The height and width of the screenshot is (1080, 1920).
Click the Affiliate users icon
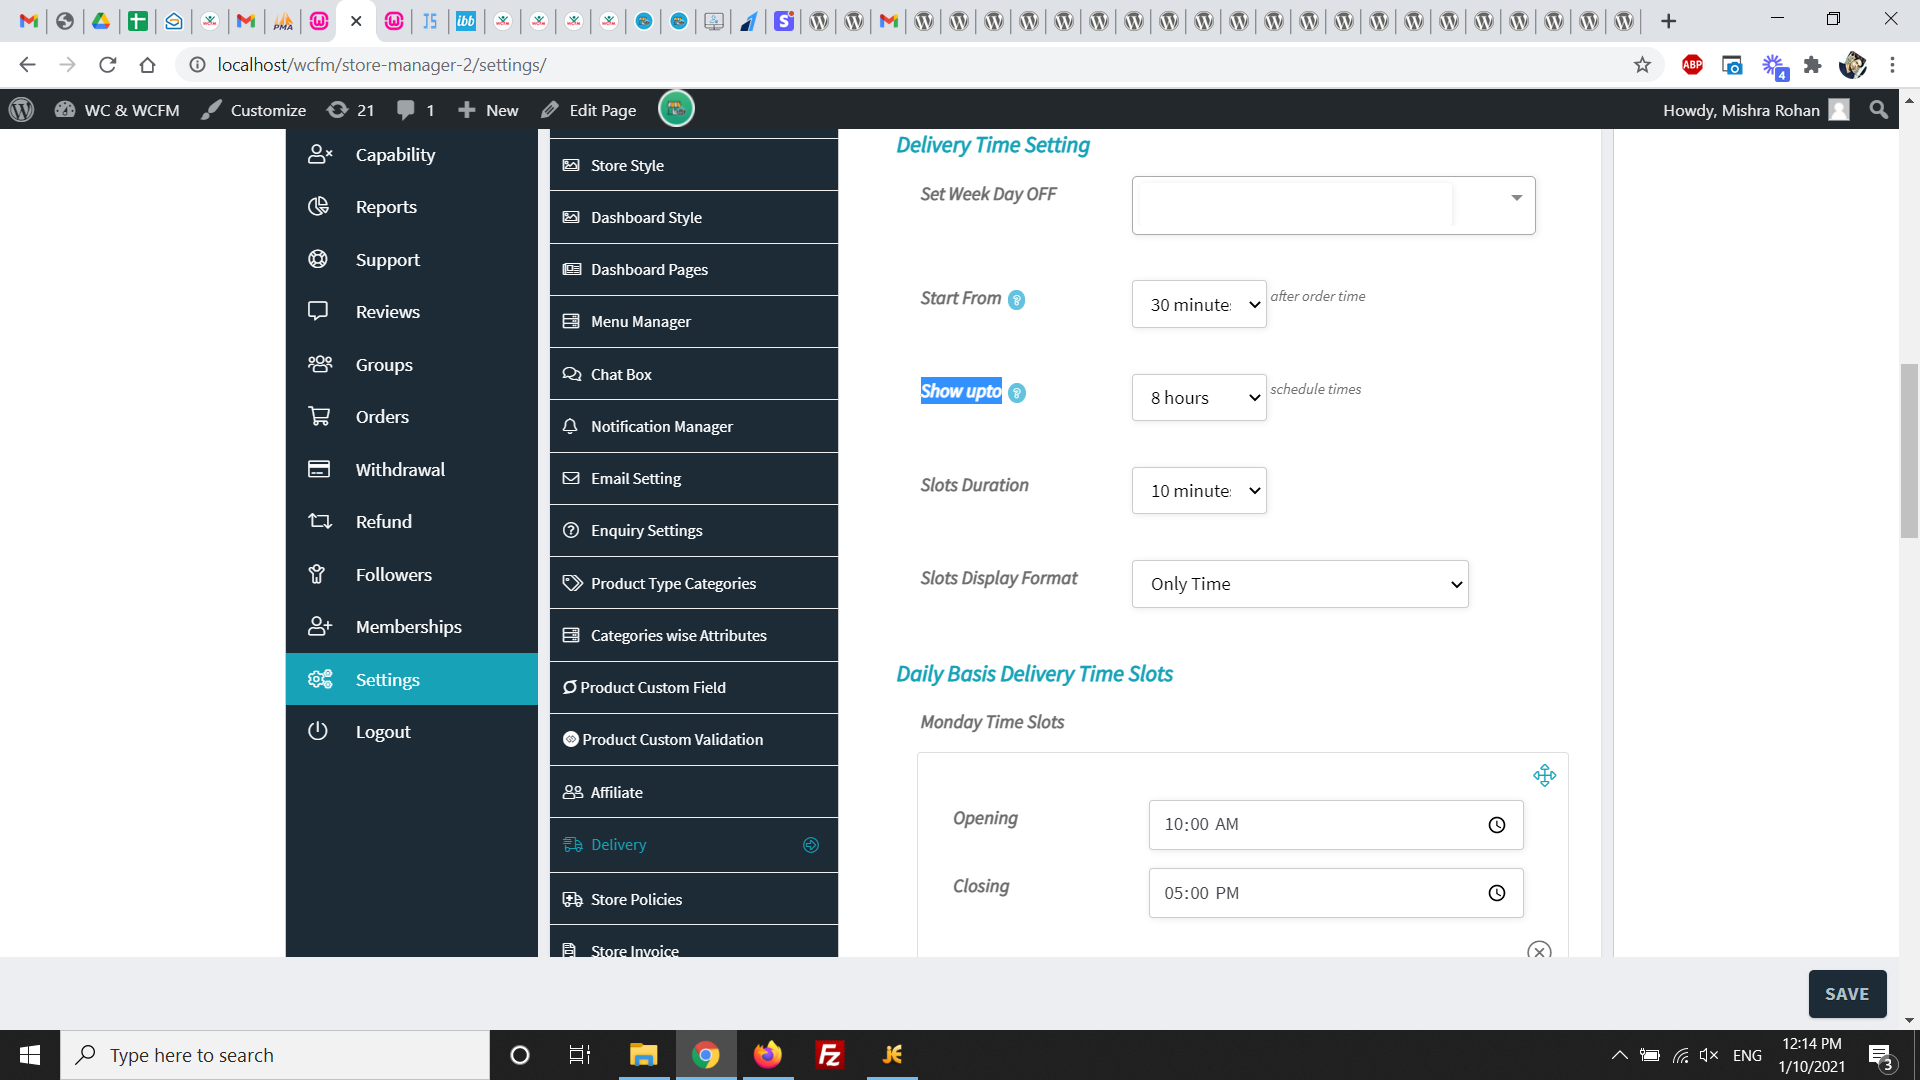(572, 792)
